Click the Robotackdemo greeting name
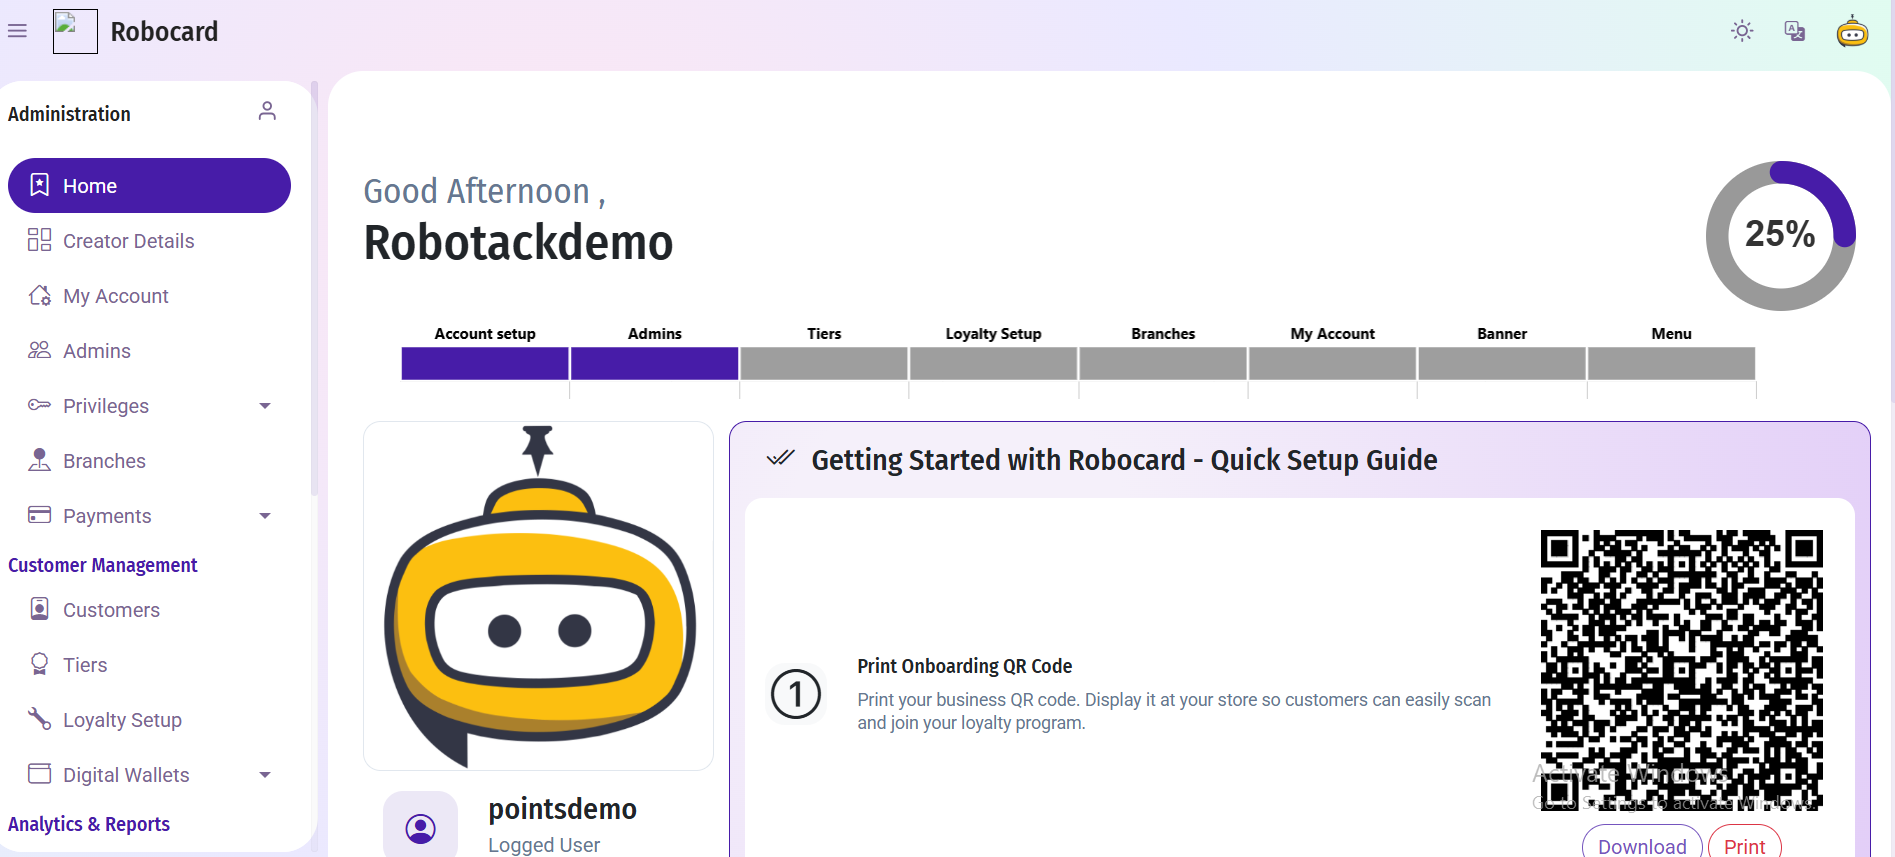The height and width of the screenshot is (857, 1895). click(x=518, y=242)
